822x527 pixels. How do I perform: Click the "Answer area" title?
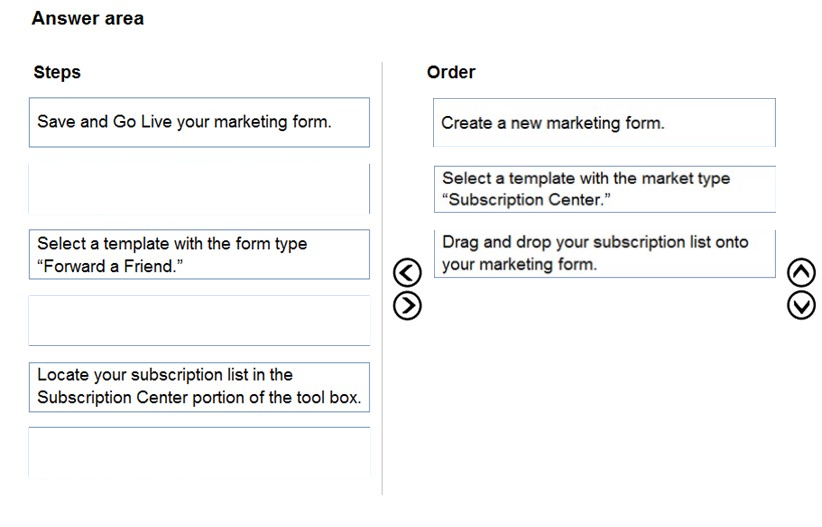[x=88, y=18]
